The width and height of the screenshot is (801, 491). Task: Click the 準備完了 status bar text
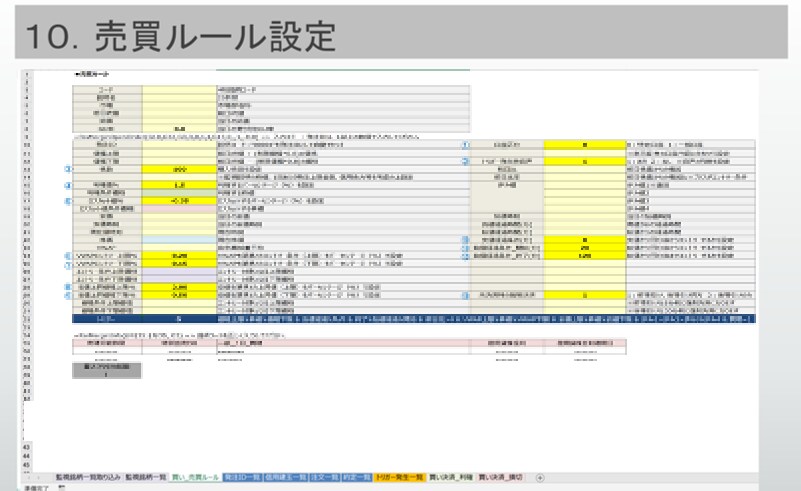[36, 488]
